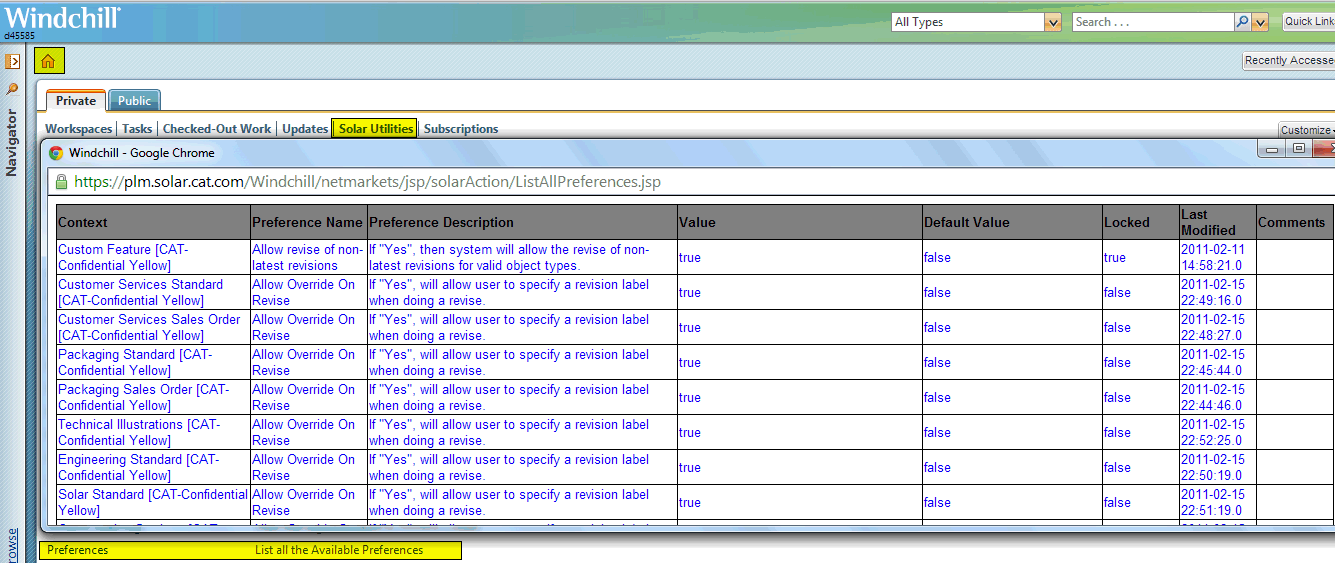Screen dimensions: 1335x563
Task: Open the search options dropdown arrow
Action: tap(1260, 22)
